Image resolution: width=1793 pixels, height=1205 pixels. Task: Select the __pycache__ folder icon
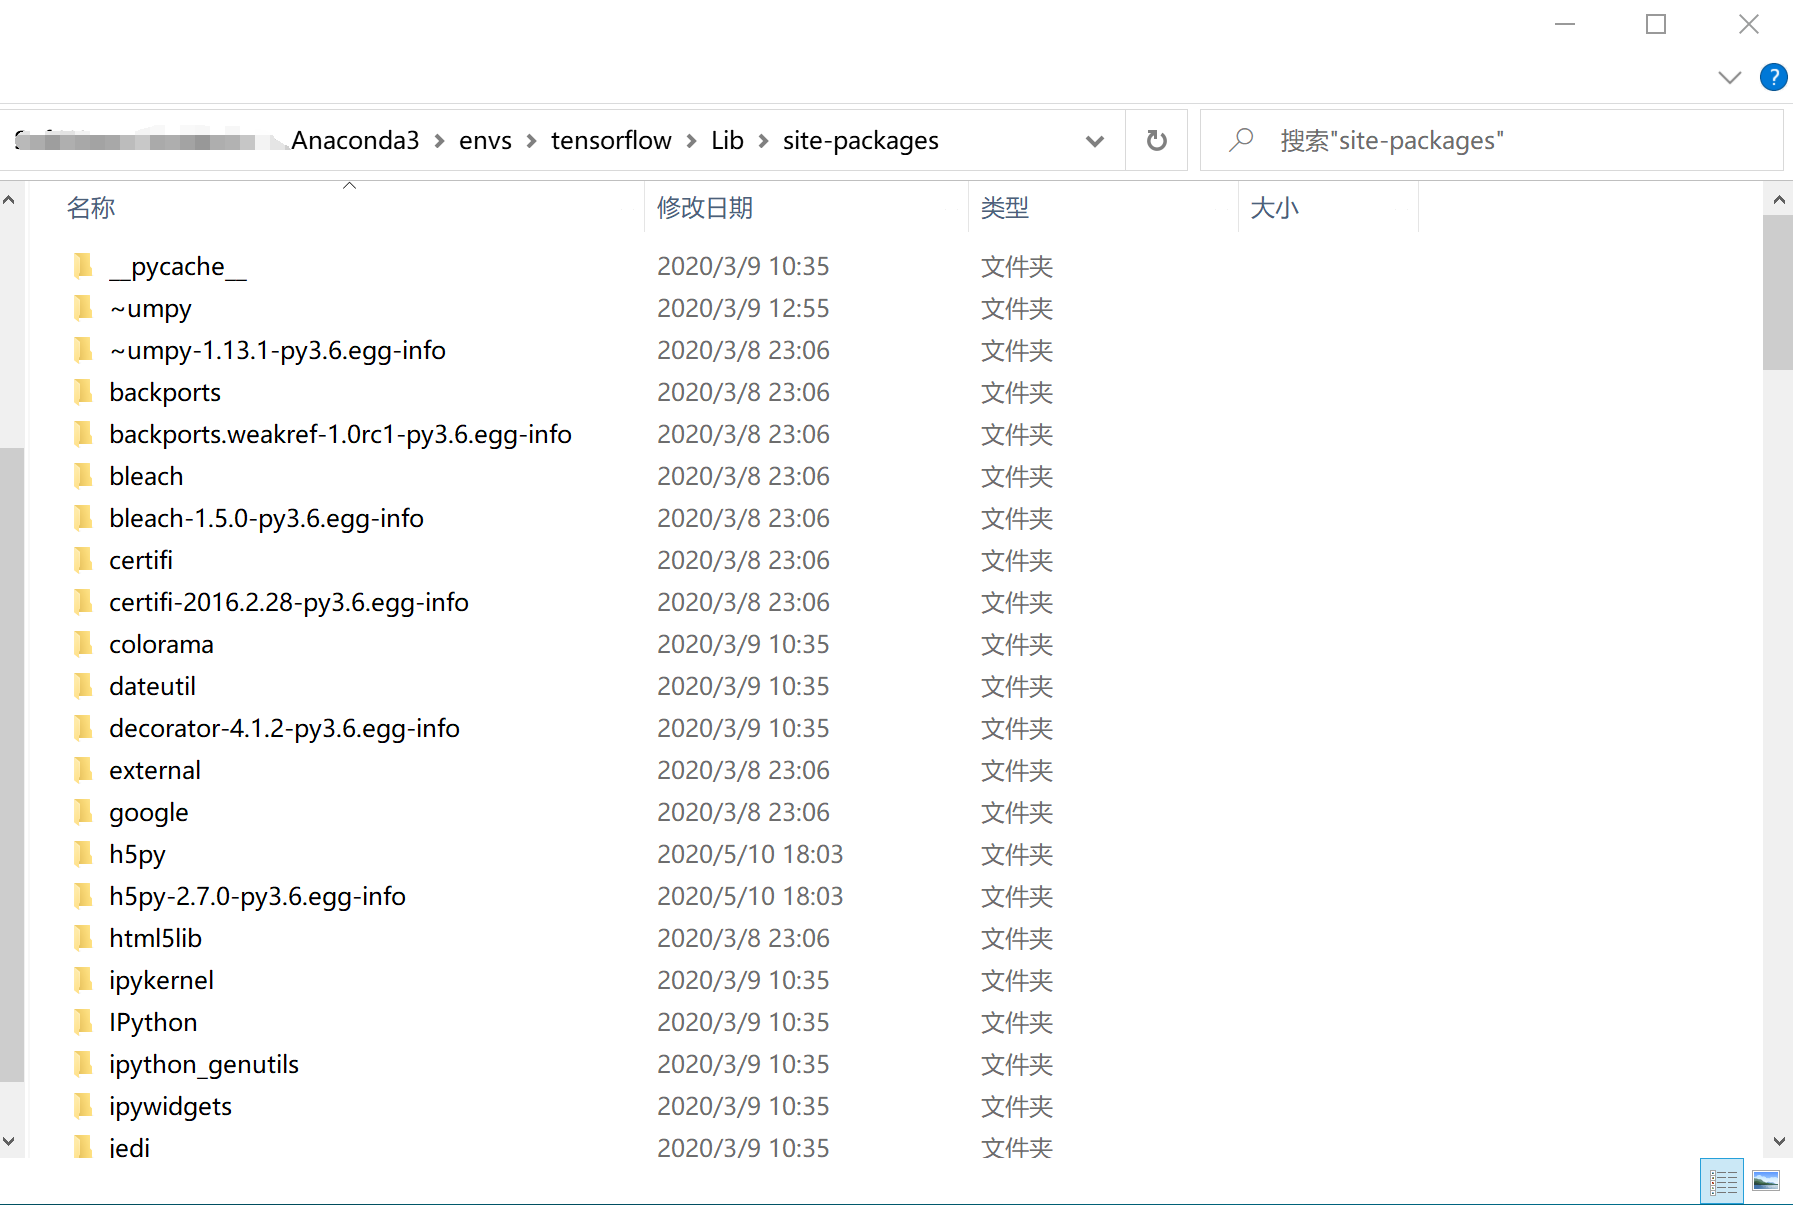(83, 266)
